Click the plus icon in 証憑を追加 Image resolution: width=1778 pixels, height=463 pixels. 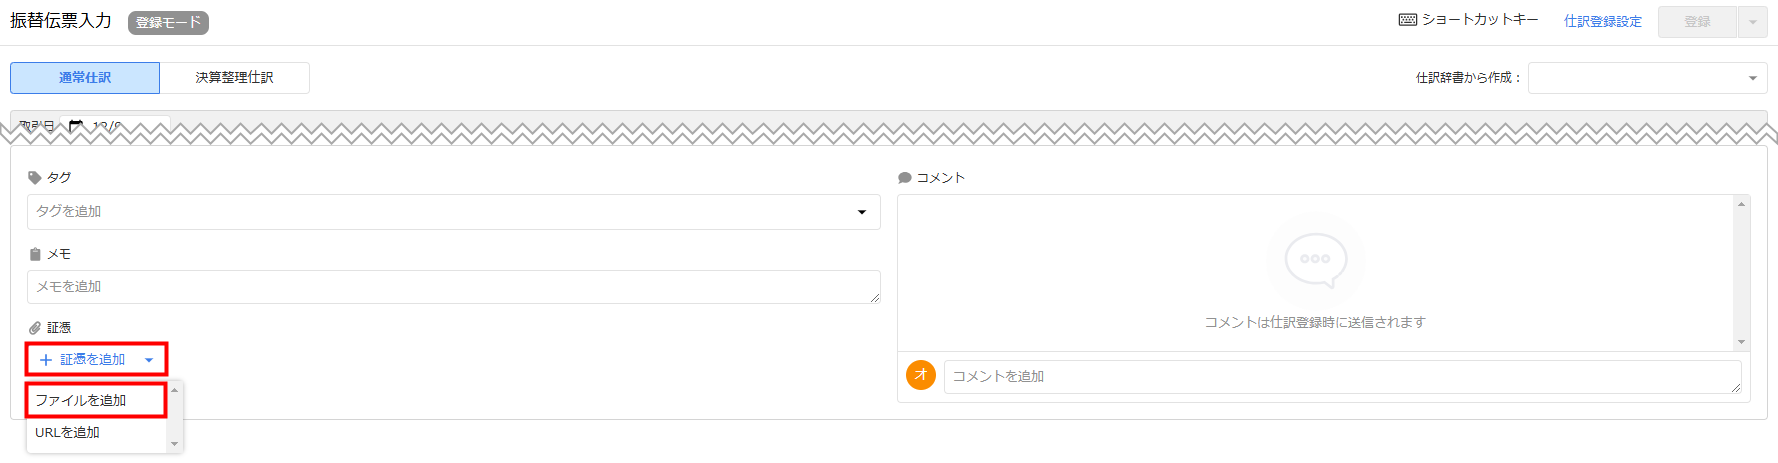pyautogui.click(x=46, y=360)
